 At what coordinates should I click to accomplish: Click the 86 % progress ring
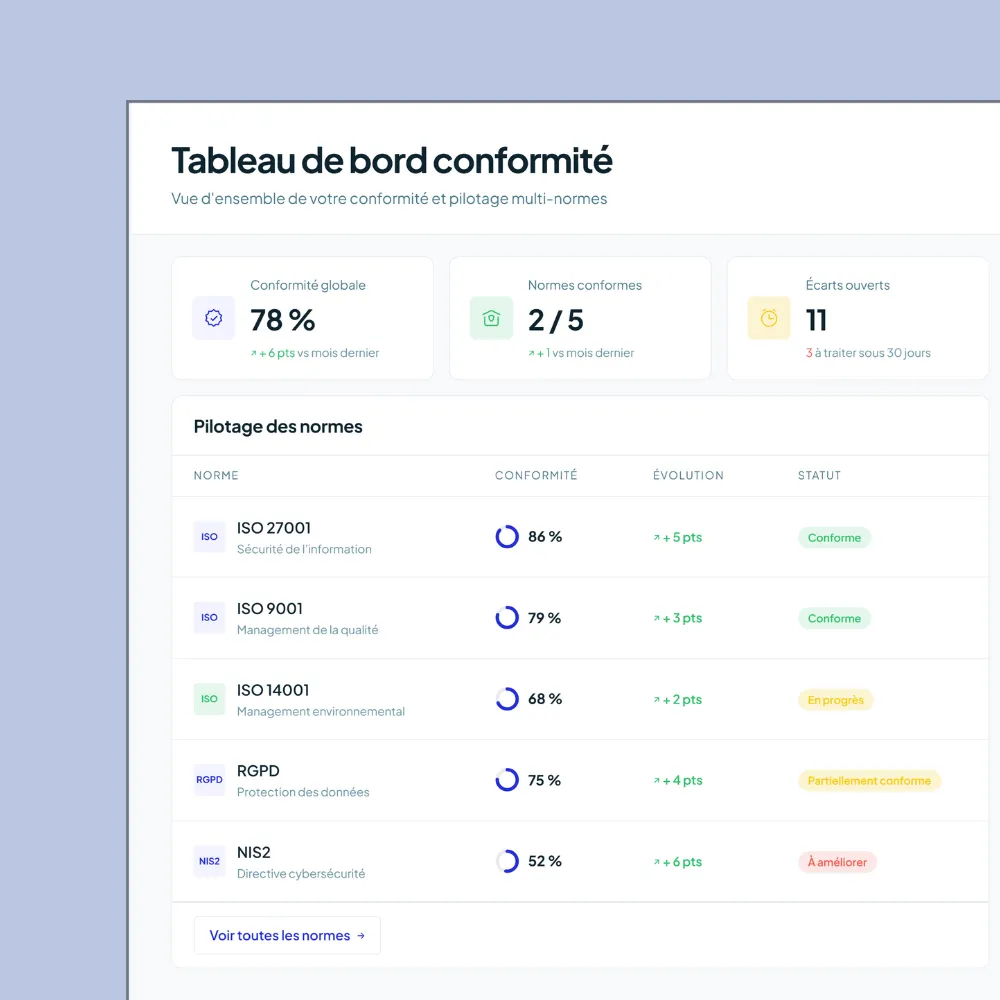pyautogui.click(x=507, y=537)
